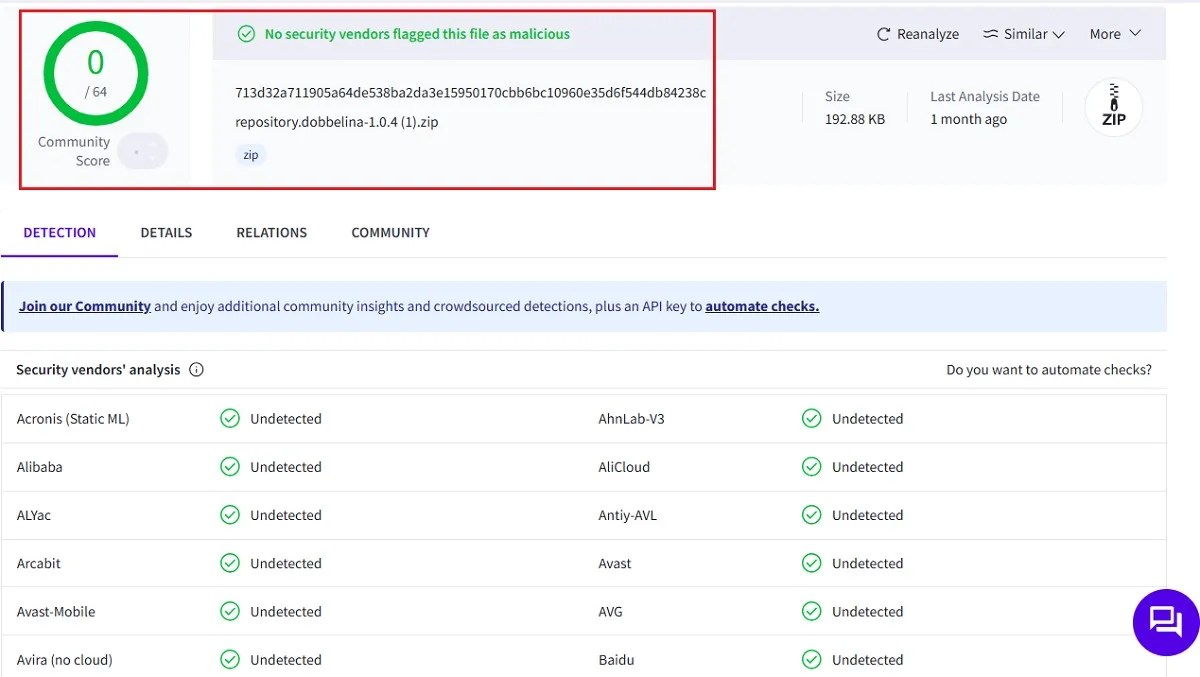Click the zip tag chip
Image resolution: width=1200 pixels, height=677 pixels.
(251, 156)
